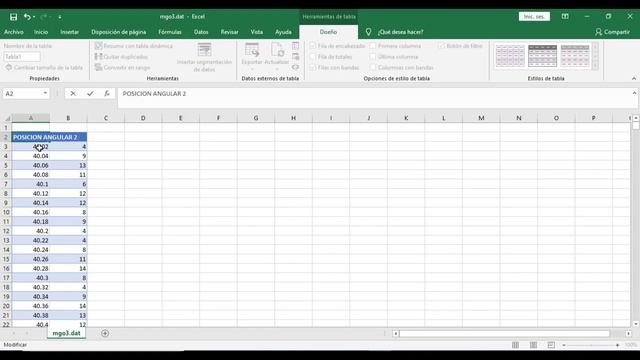
Task: Toggle Filas con bandas checkbox
Action: click(313, 67)
